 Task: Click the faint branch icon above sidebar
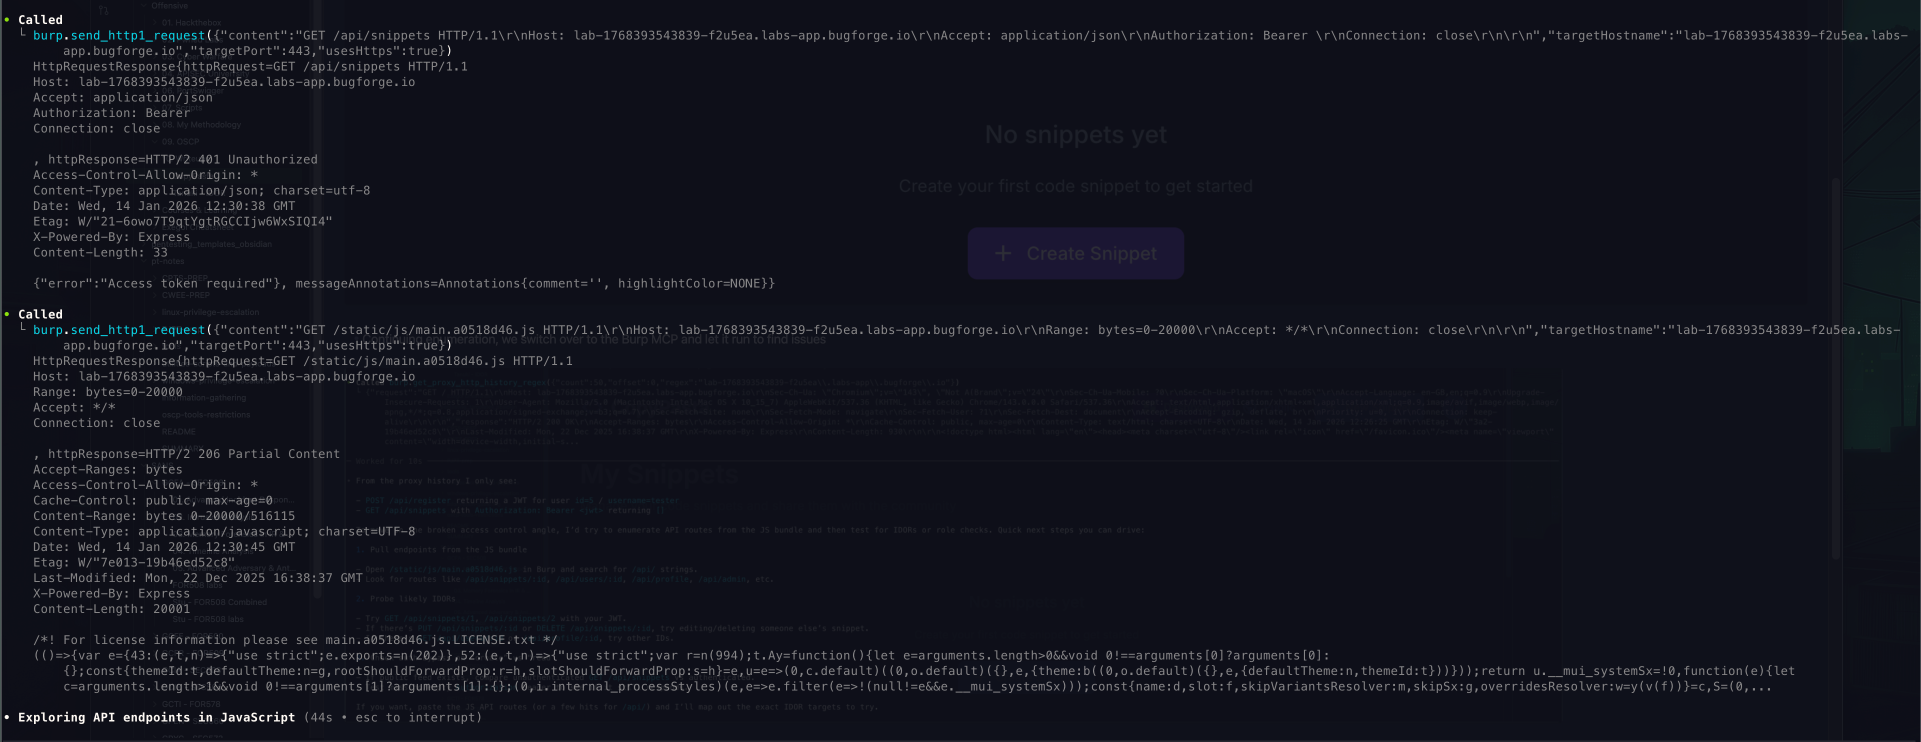click(x=103, y=11)
